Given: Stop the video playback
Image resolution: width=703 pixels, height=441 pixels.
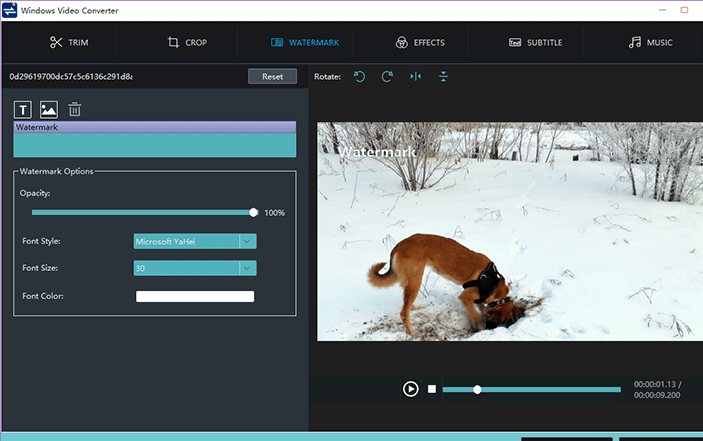Looking at the screenshot, I should click(432, 389).
